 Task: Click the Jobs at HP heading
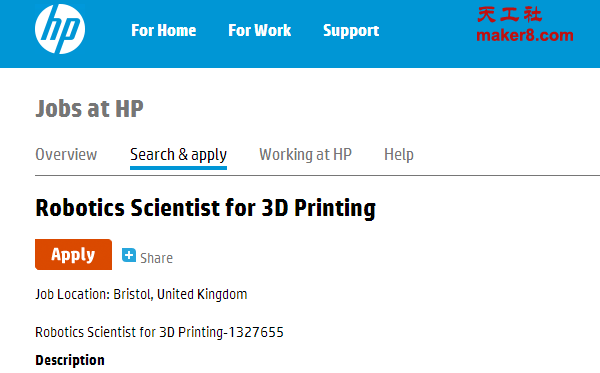click(89, 109)
